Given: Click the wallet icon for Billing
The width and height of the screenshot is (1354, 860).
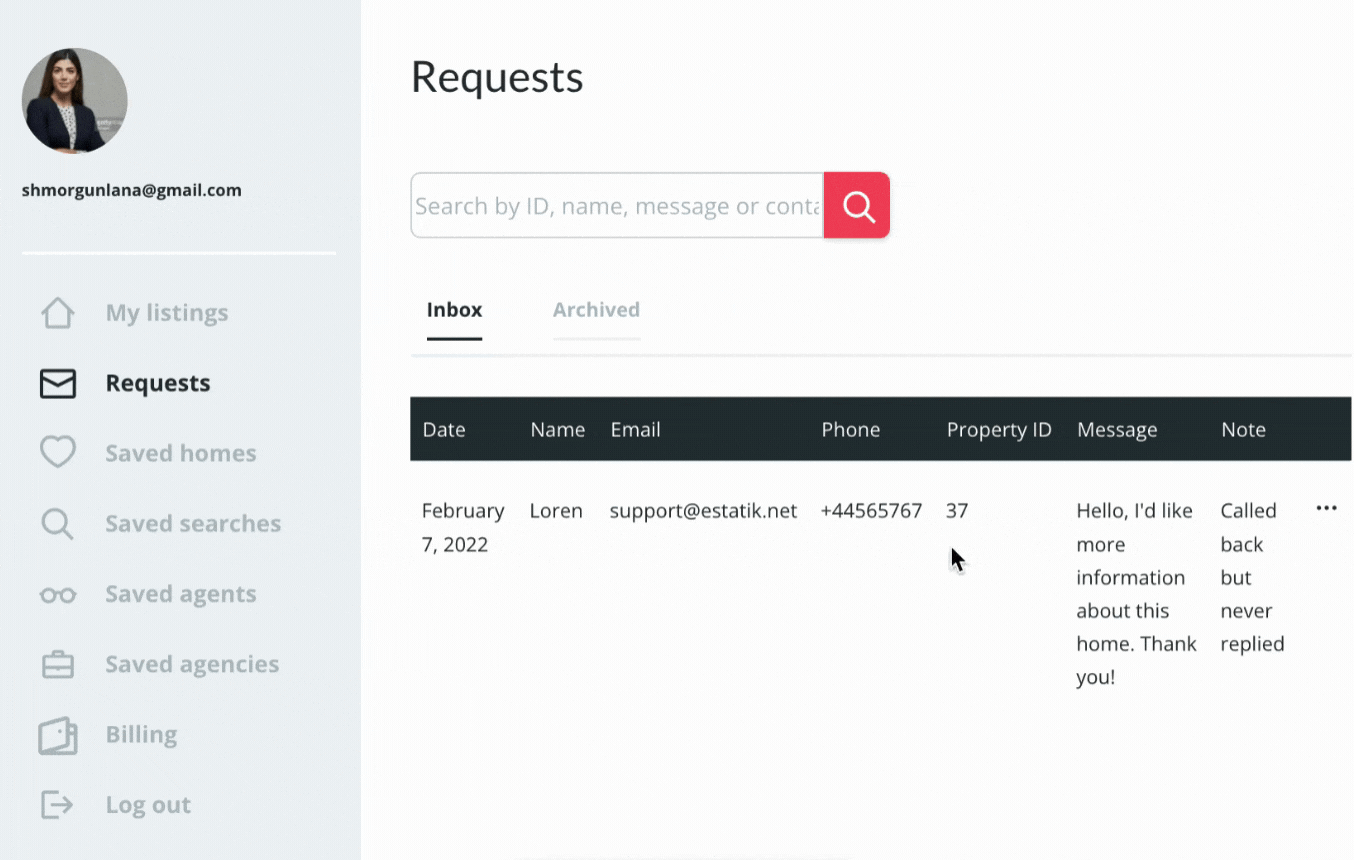Looking at the screenshot, I should pos(58,735).
